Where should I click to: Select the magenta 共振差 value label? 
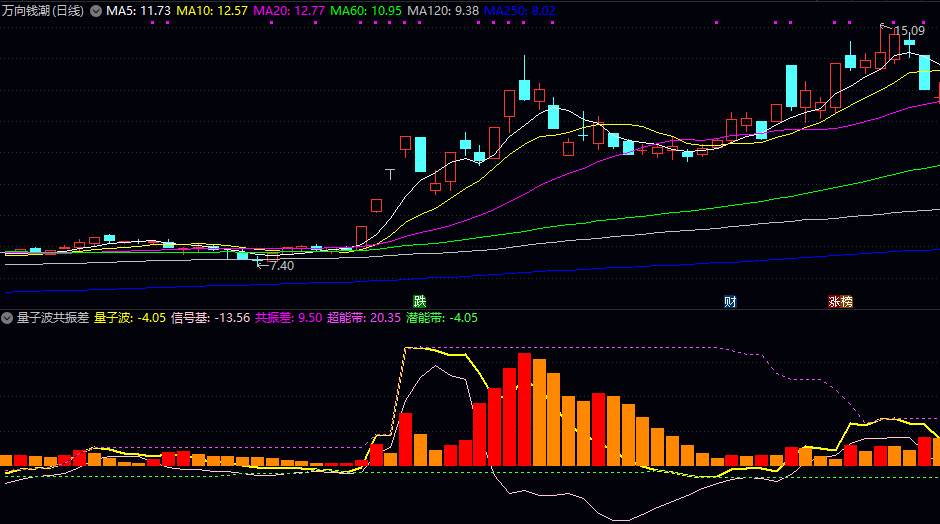click(288, 318)
